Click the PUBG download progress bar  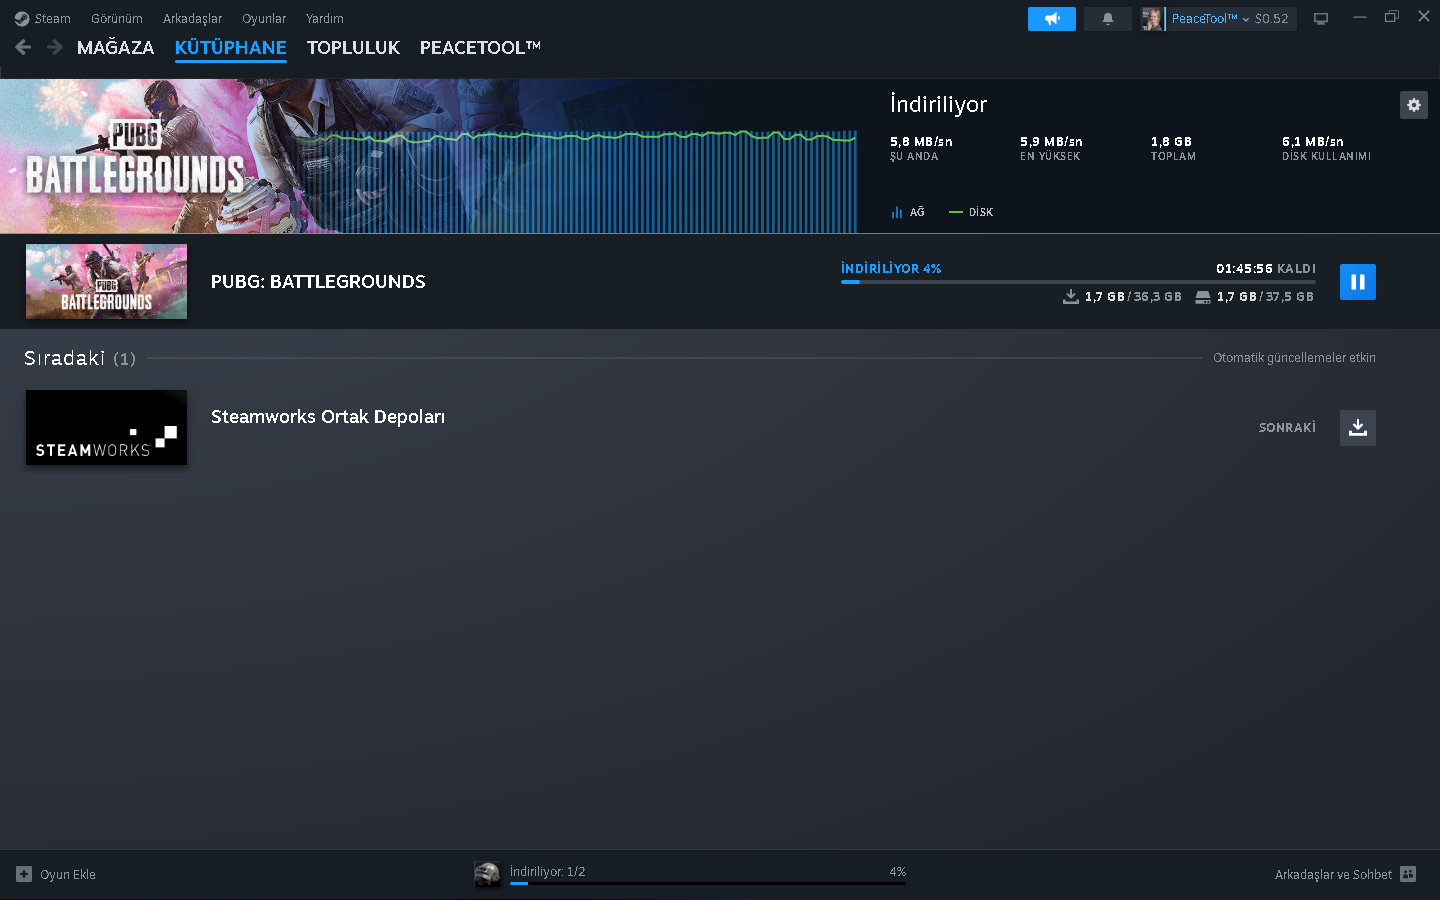pyautogui.click(x=1078, y=282)
